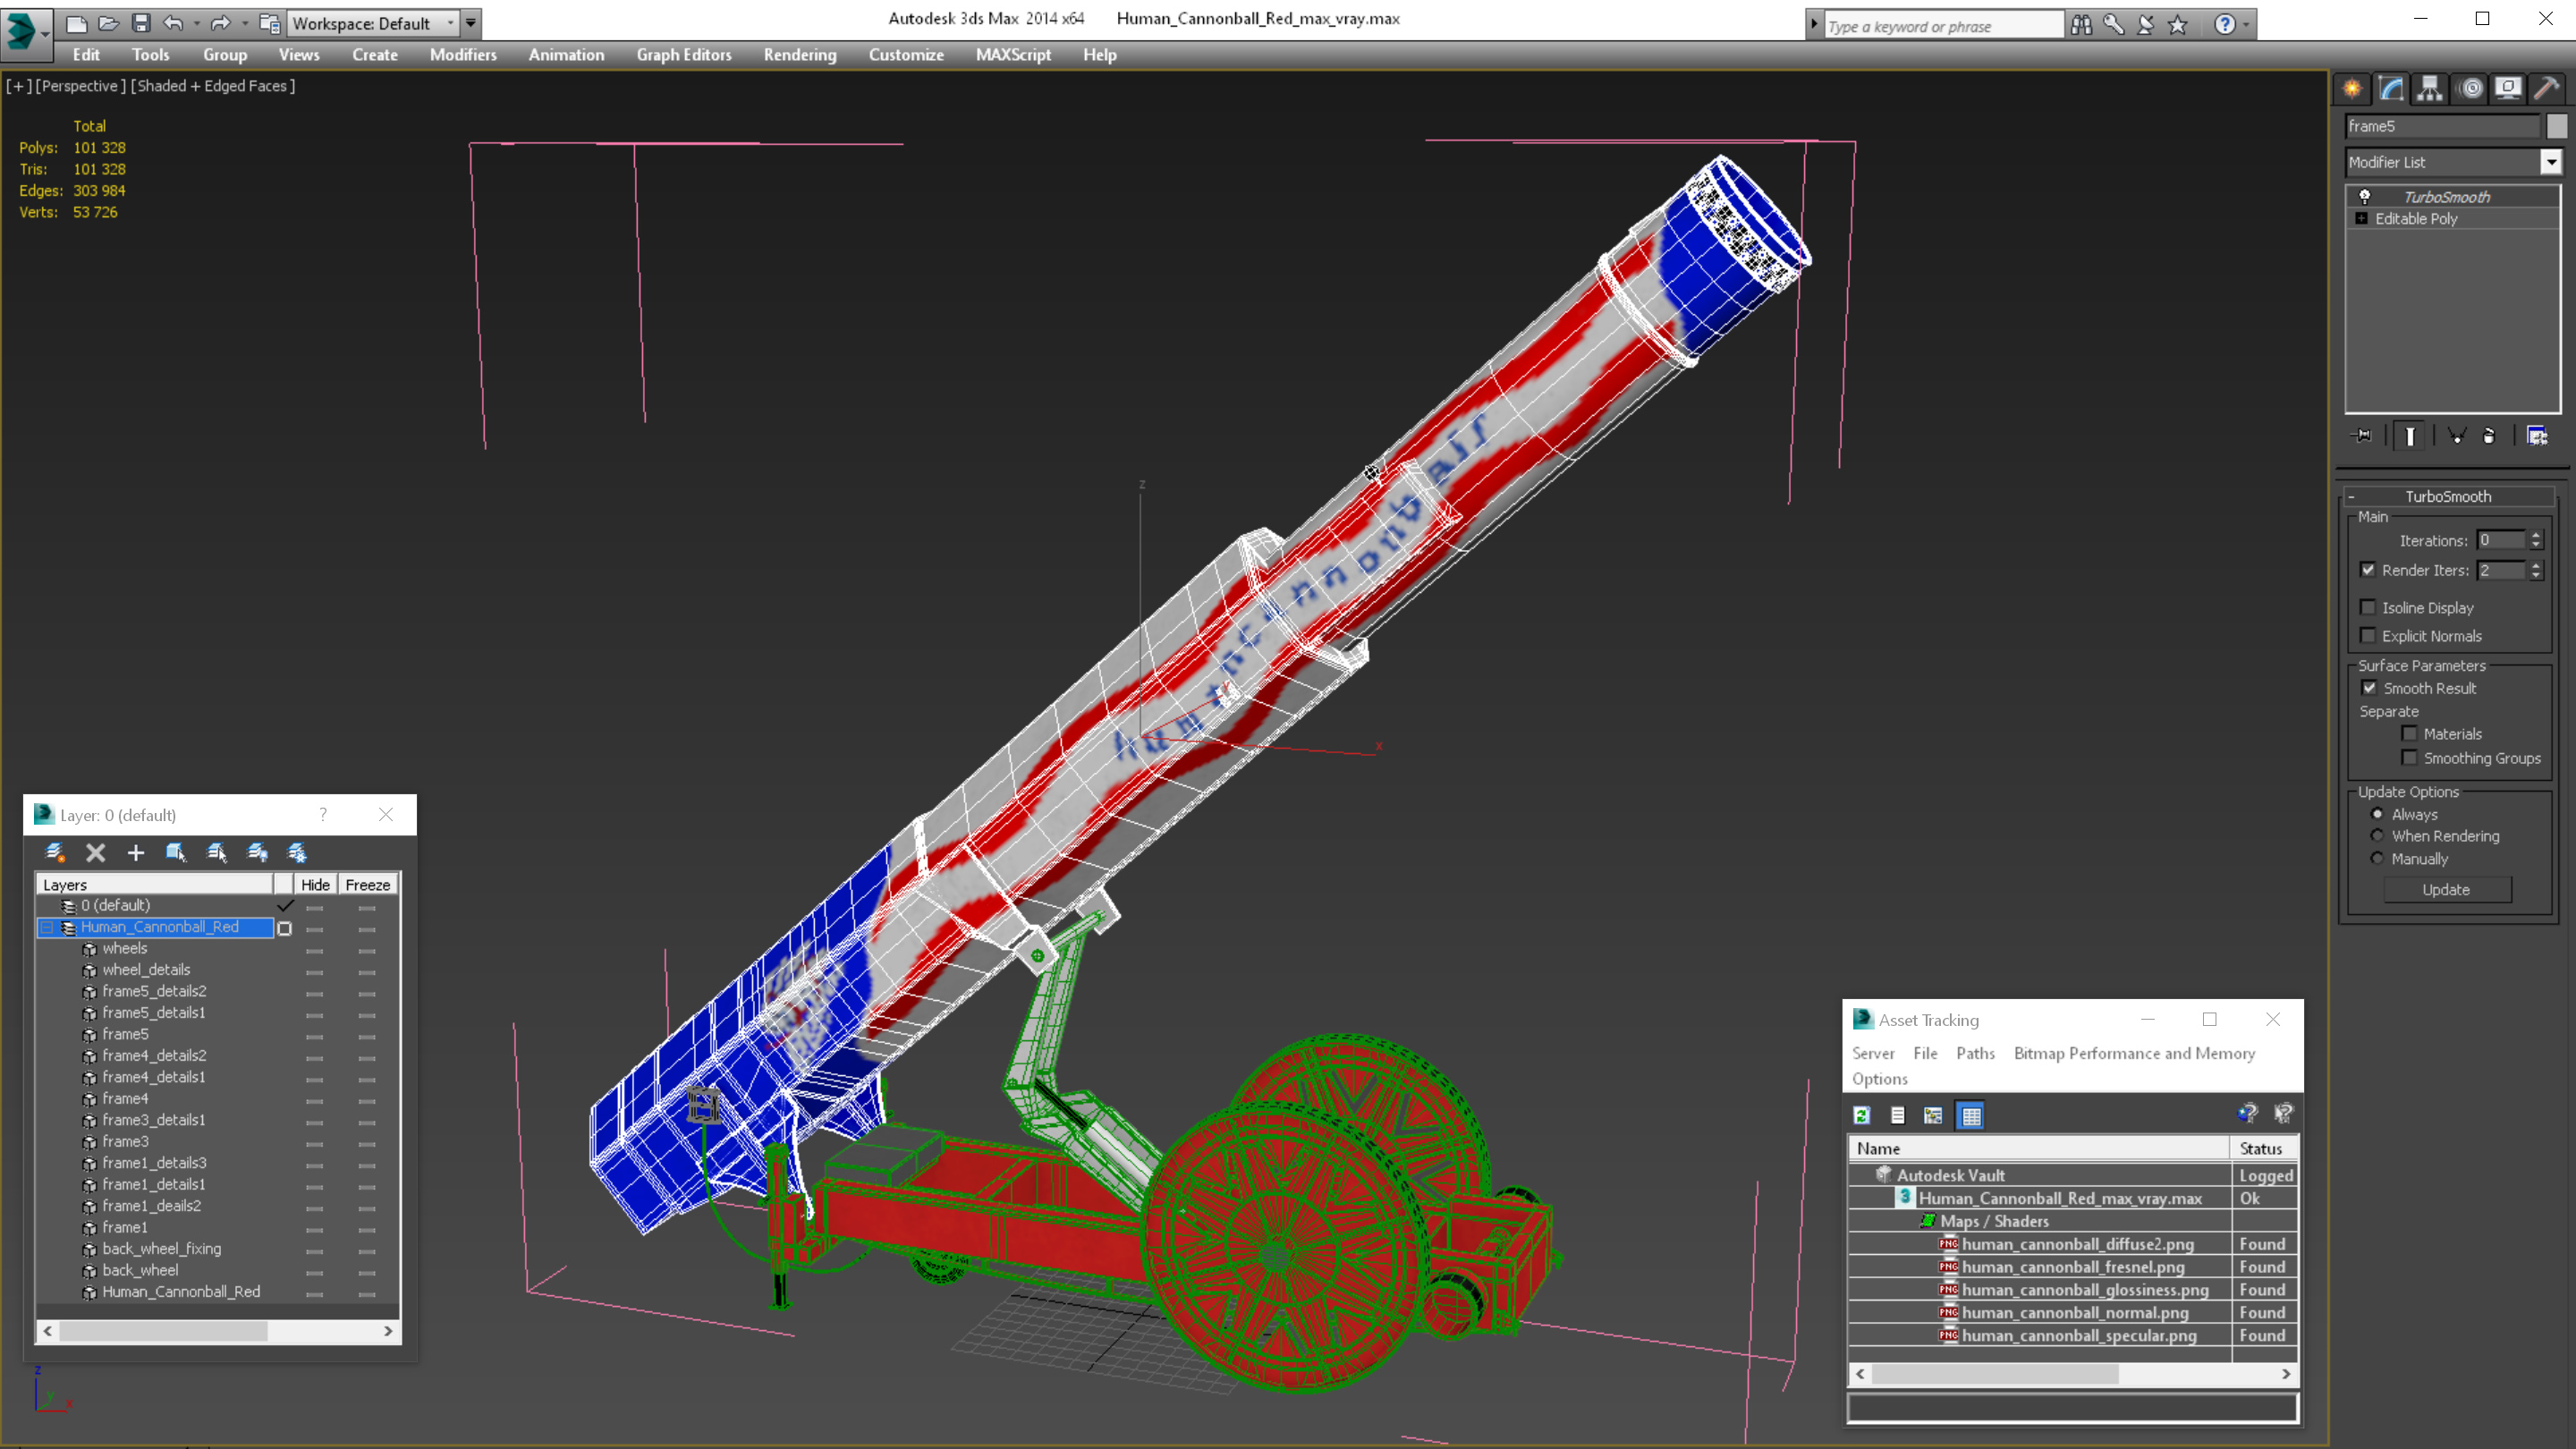
Task: Click the Add to layer plus icon in the Layer dialog
Action: pyautogui.click(x=136, y=852)
